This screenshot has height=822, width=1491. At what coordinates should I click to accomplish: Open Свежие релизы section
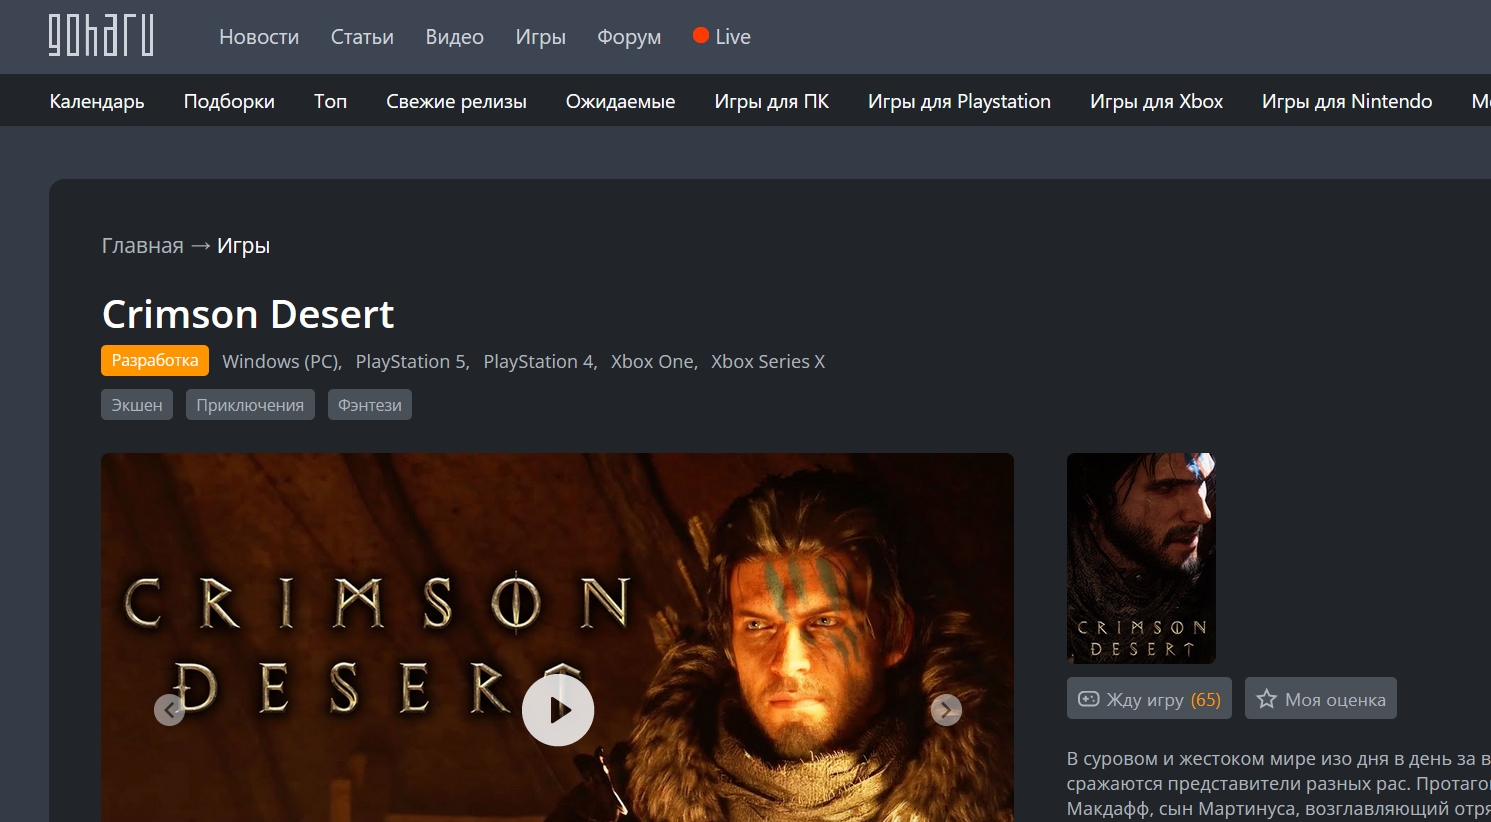pyautogui.click(x=456, y=101)
